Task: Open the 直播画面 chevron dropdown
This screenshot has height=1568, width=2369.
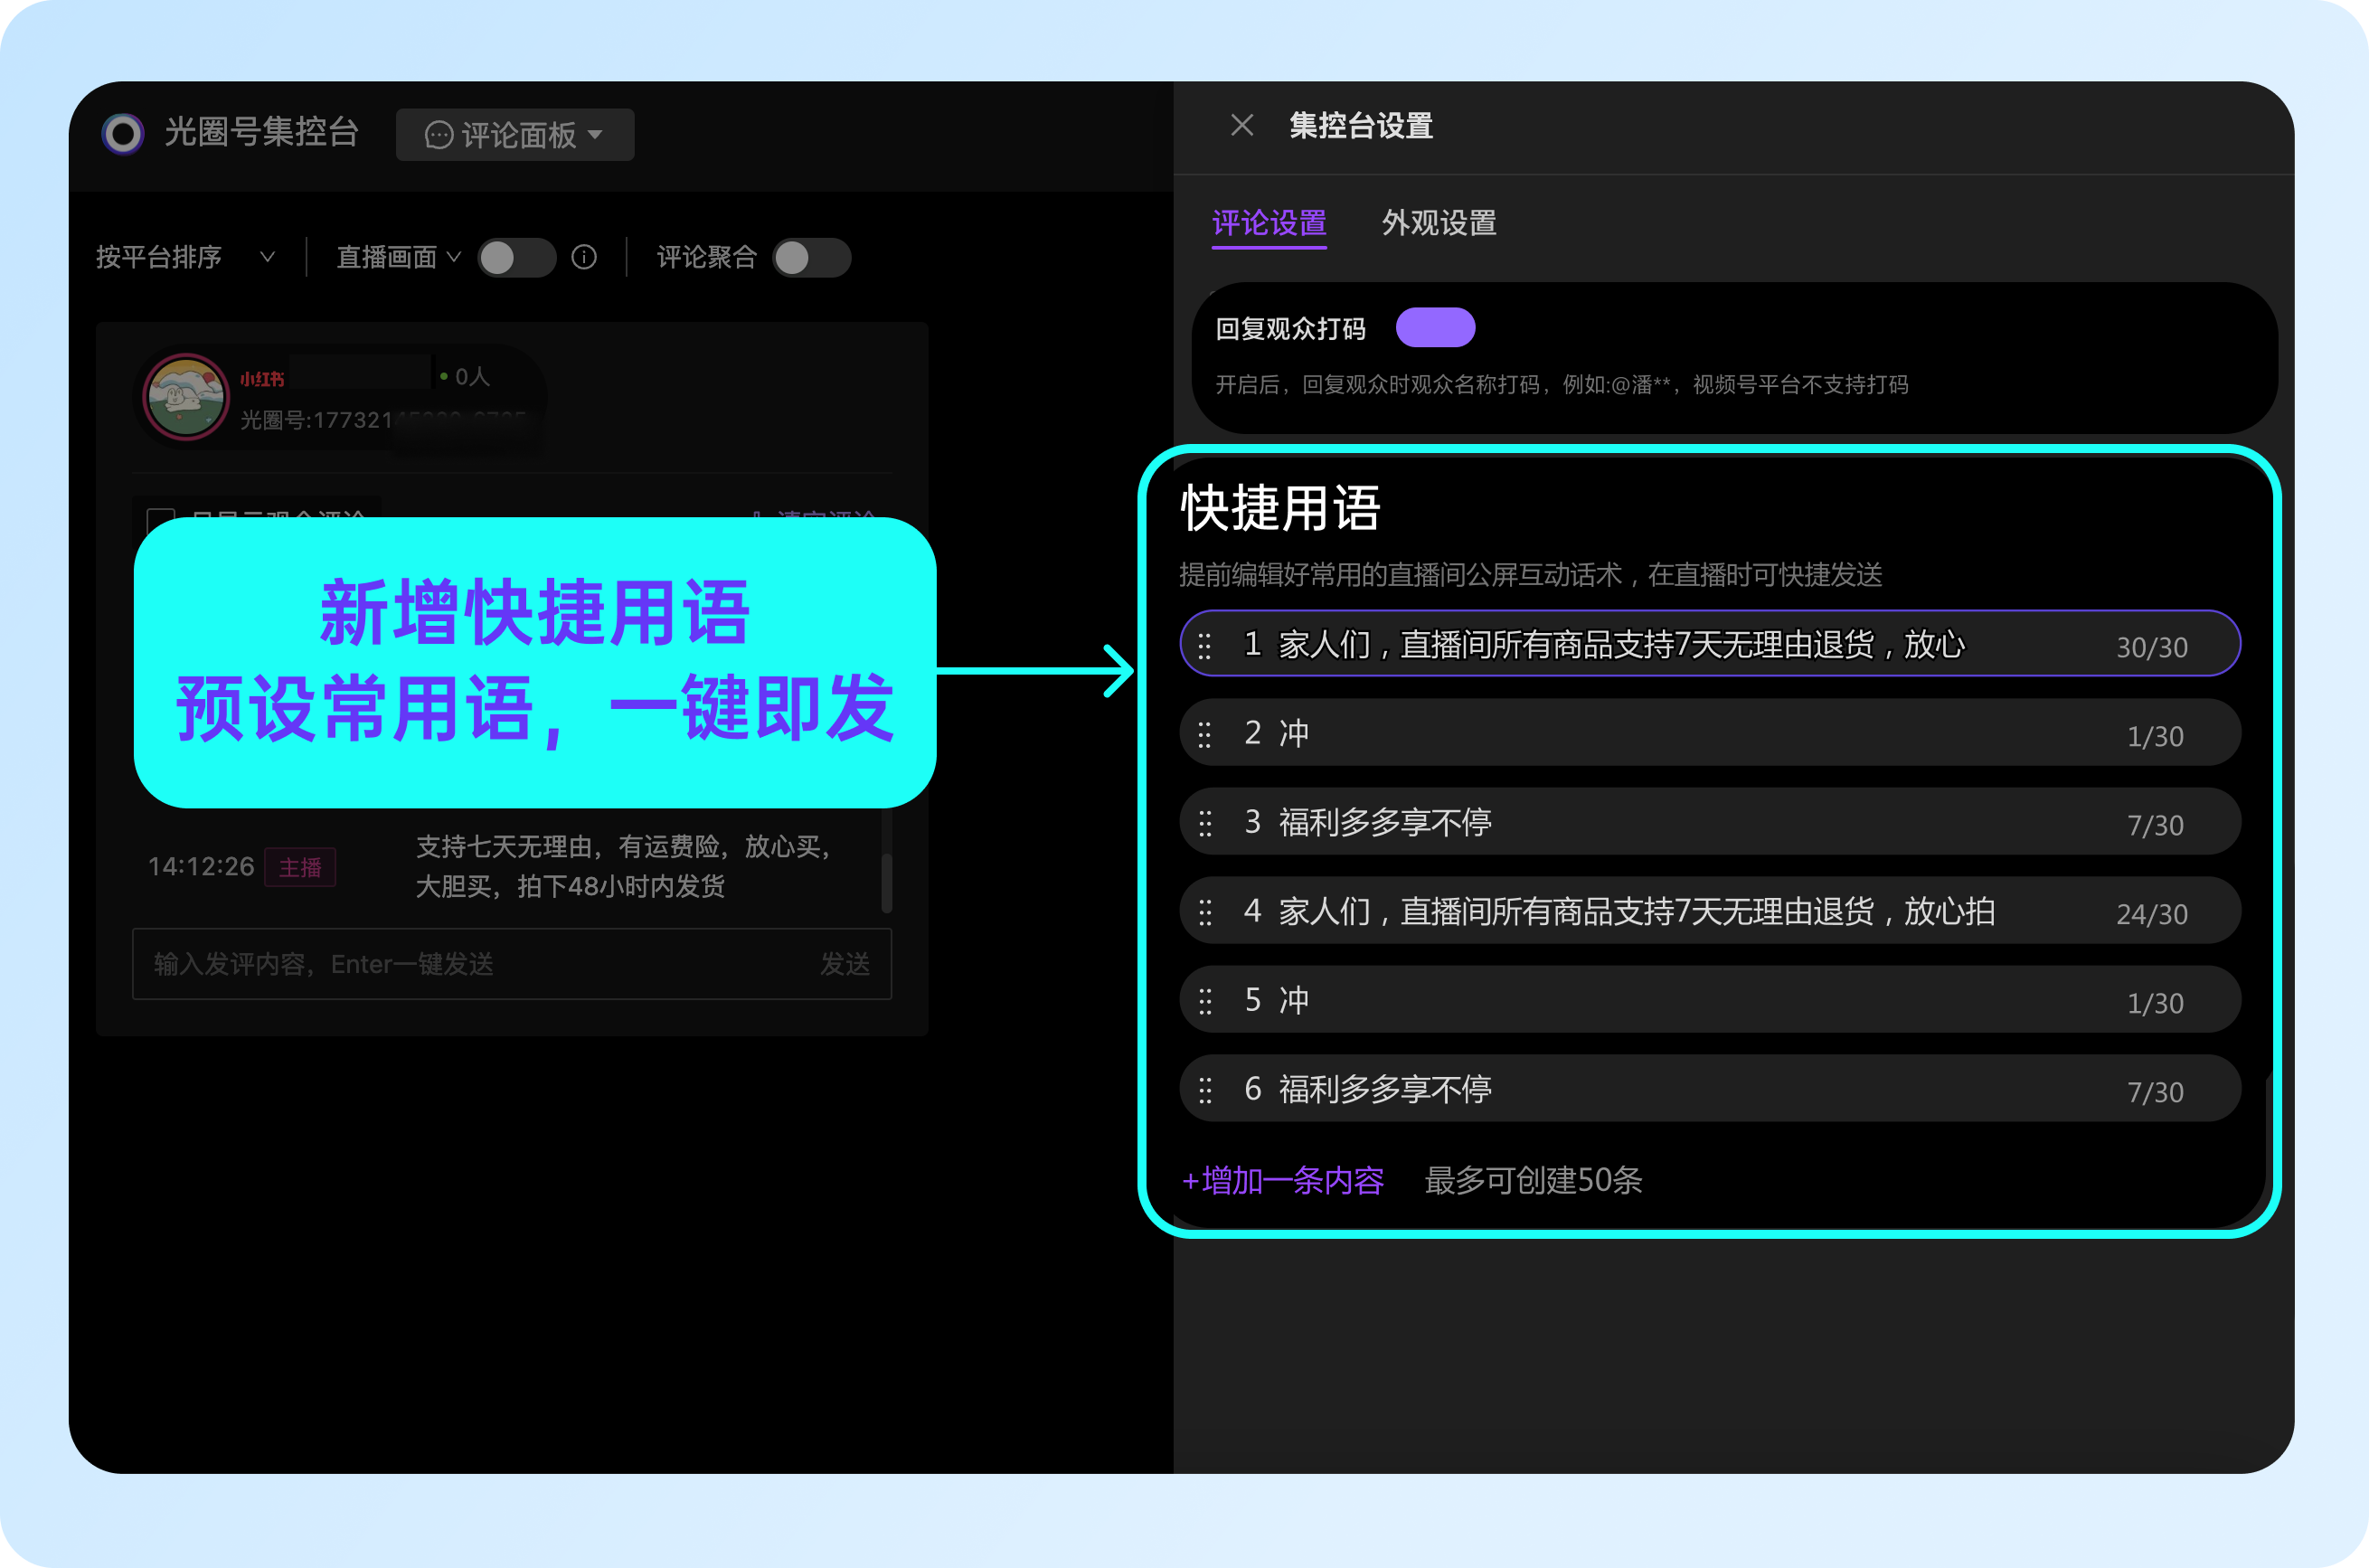Action: [455, 257]
